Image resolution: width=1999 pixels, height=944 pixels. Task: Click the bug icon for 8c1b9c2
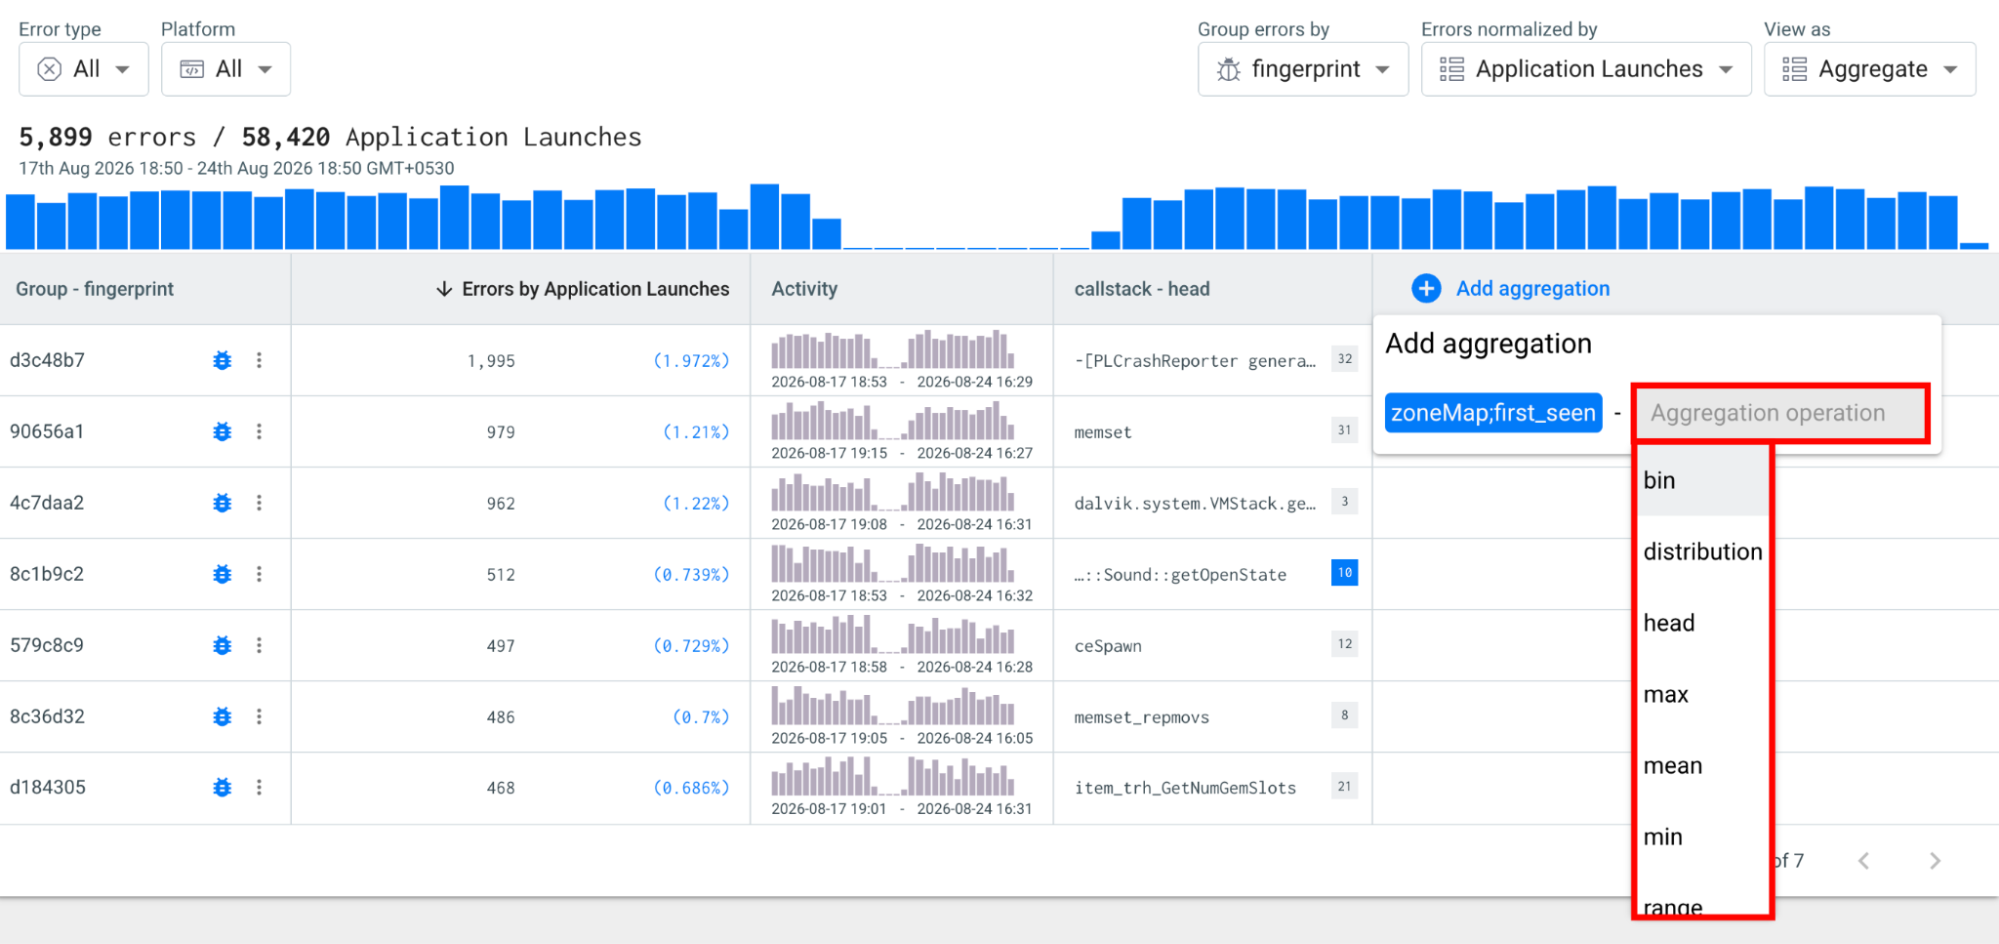click(222, 574)
